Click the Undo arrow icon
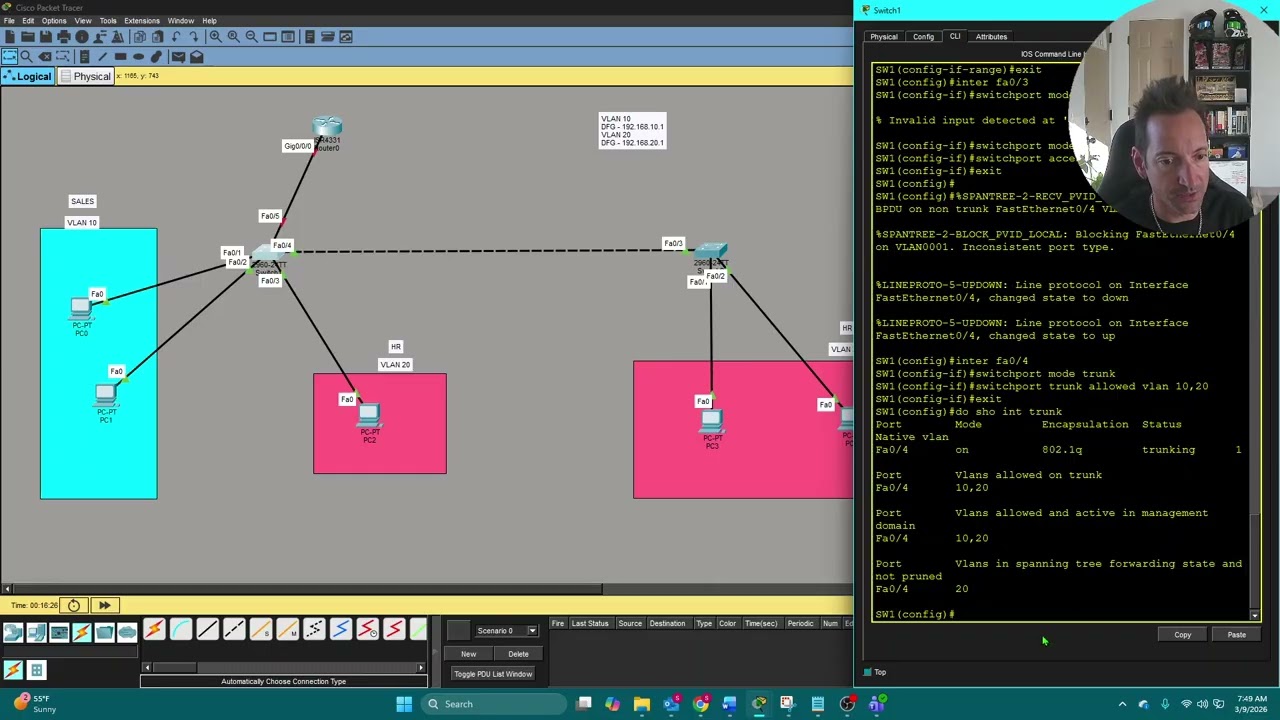1280x720 pixels. 176,37
